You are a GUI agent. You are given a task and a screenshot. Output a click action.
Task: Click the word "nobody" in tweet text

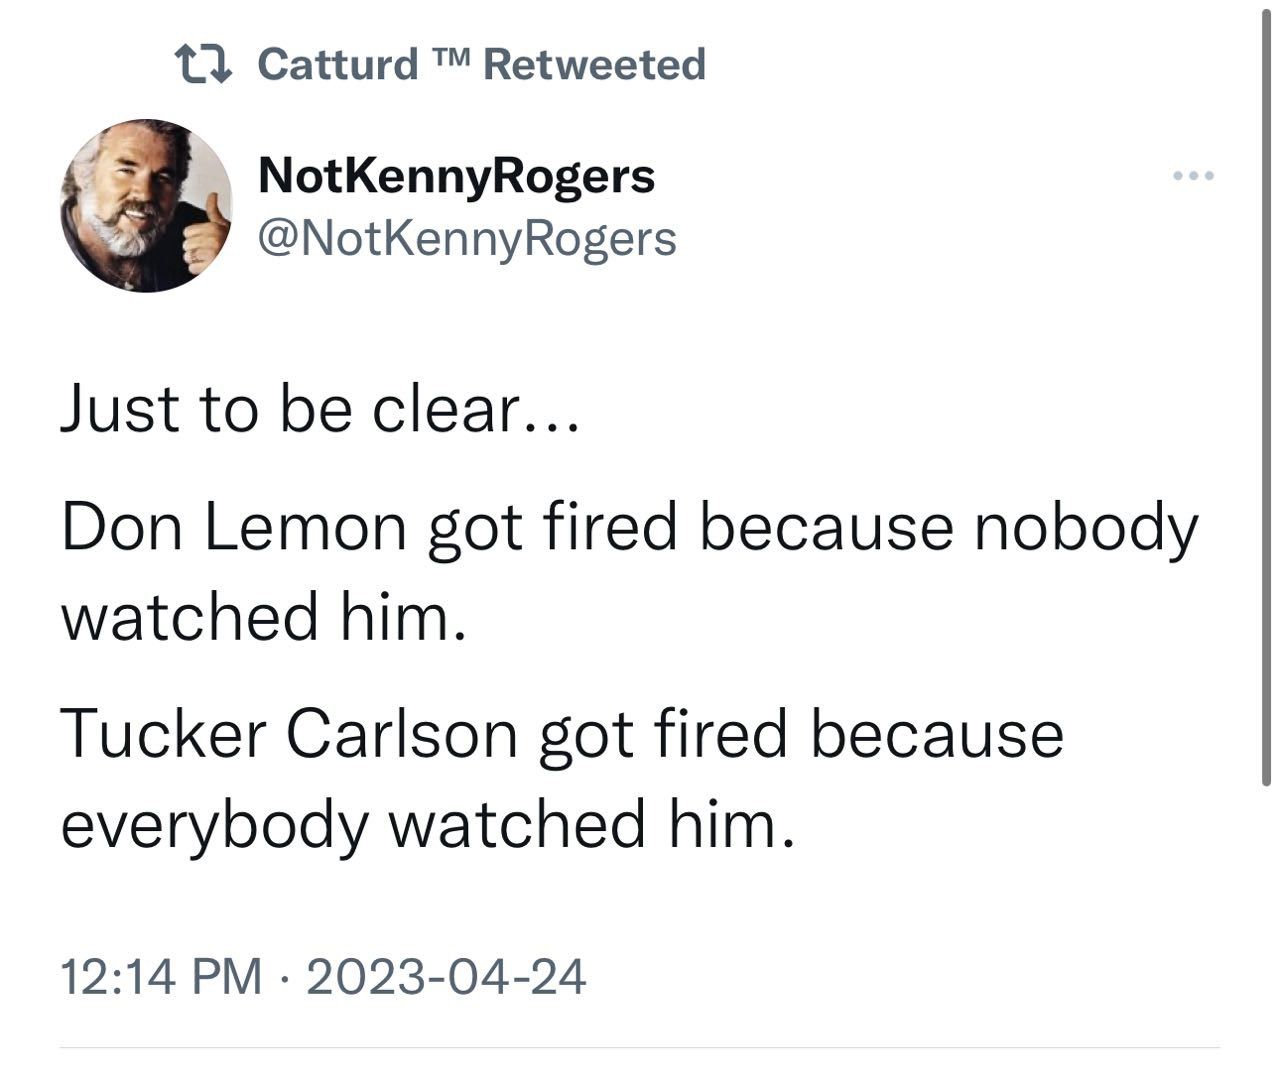click(1084, 527)
